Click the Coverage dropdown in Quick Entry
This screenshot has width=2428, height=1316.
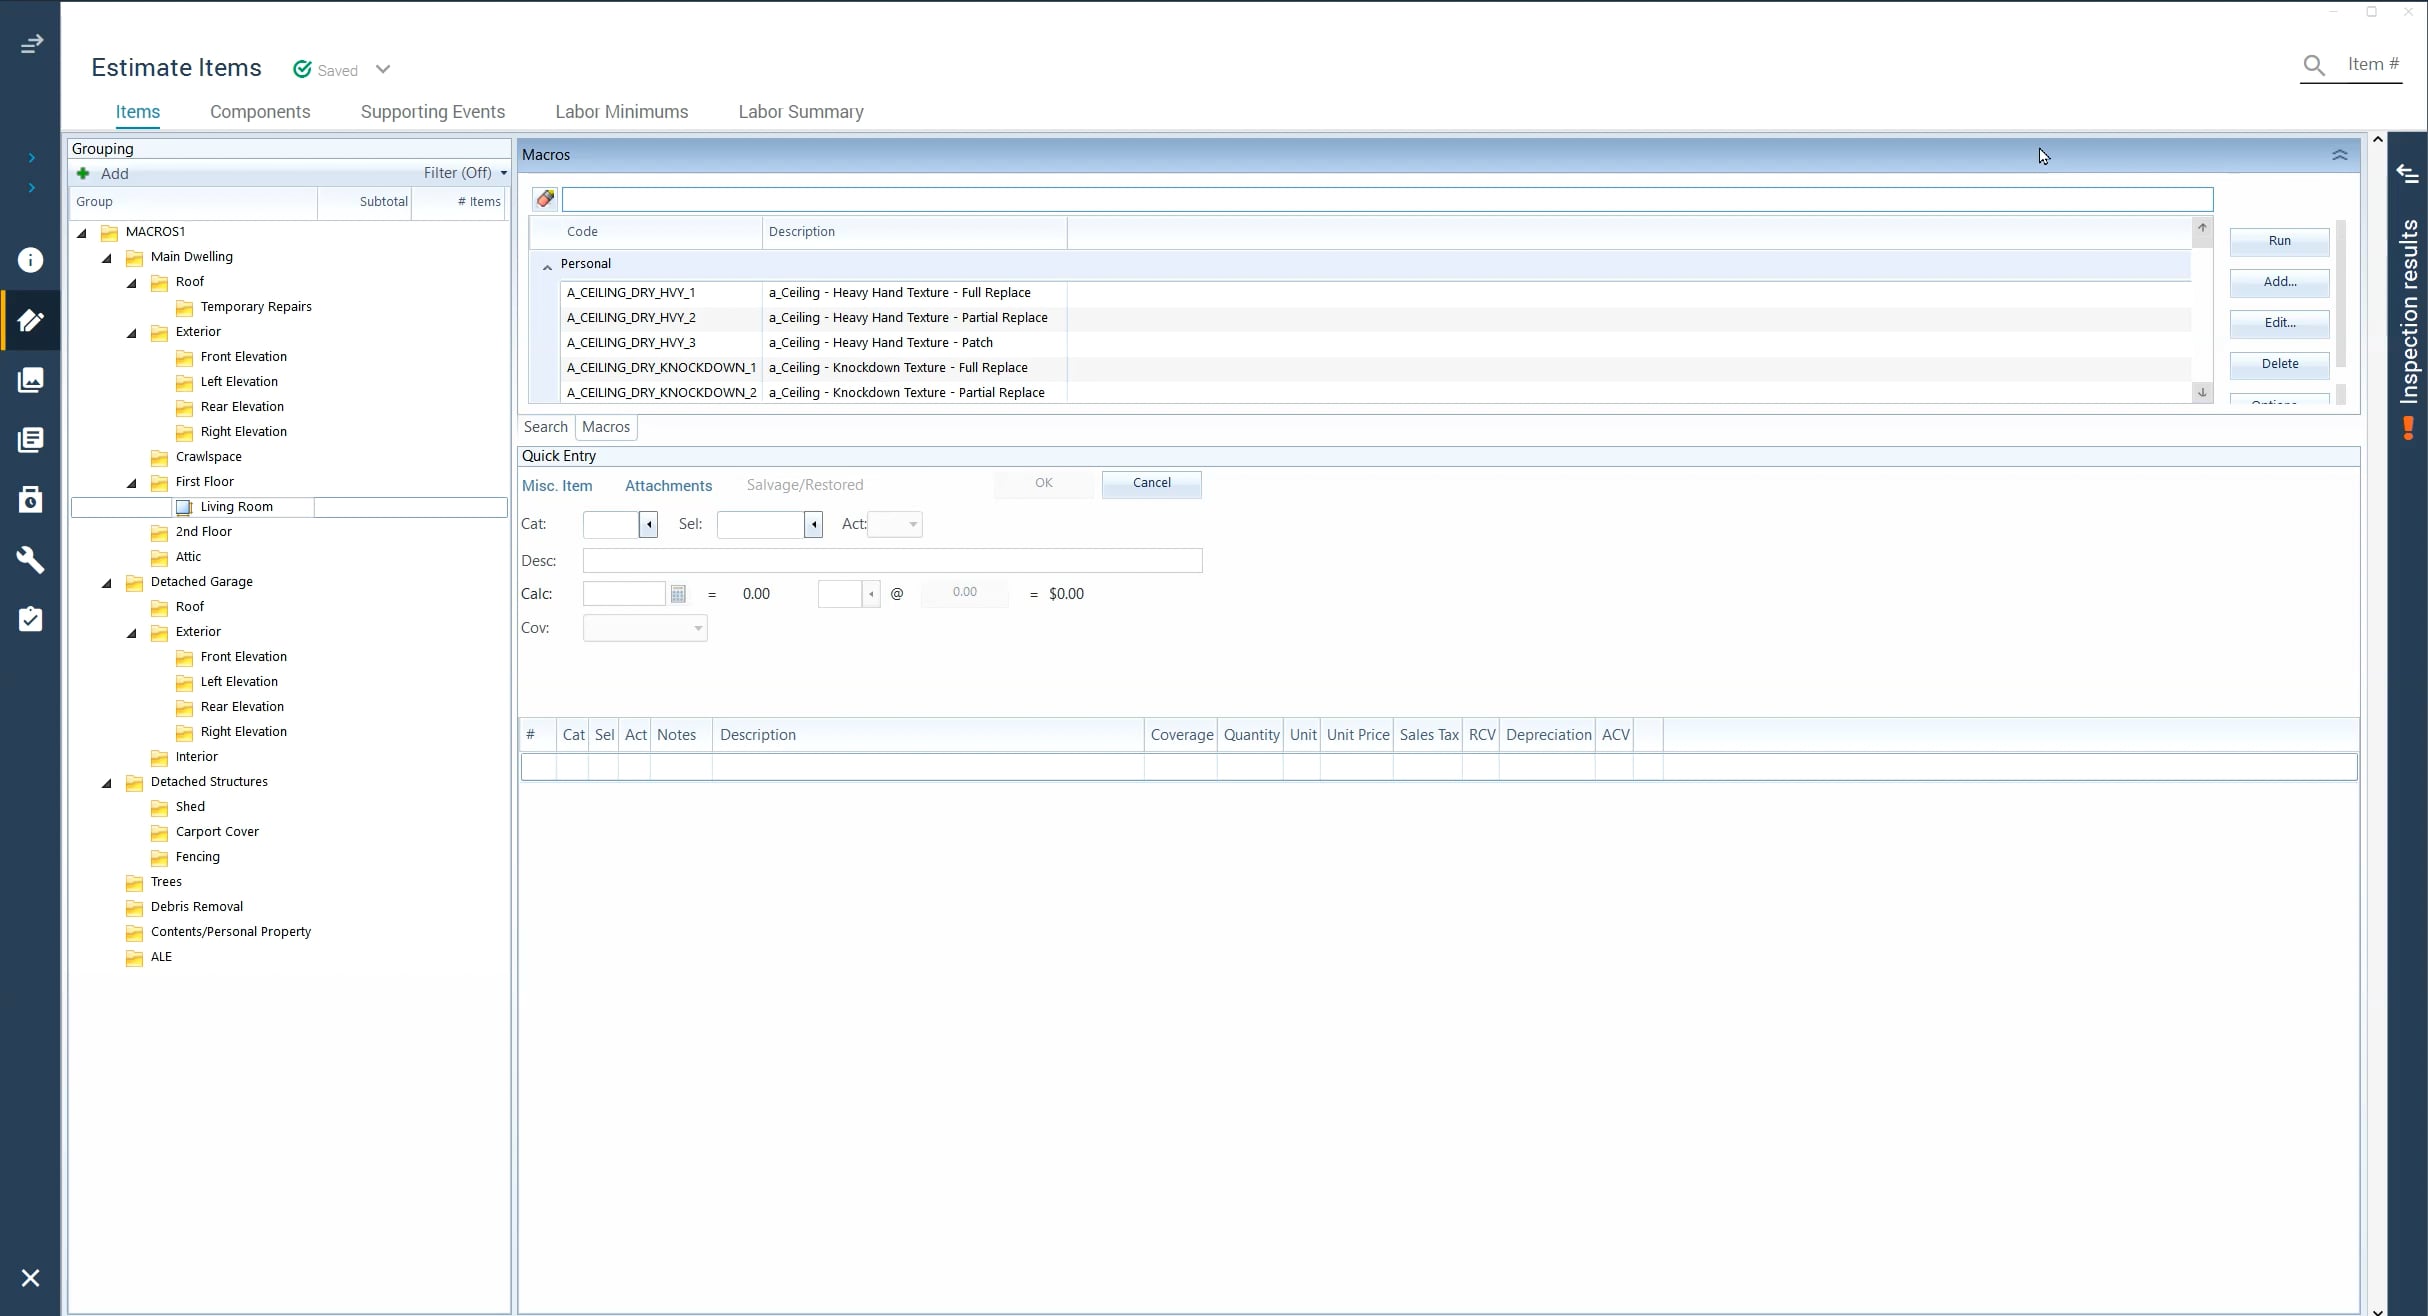[x=645, y=627]
